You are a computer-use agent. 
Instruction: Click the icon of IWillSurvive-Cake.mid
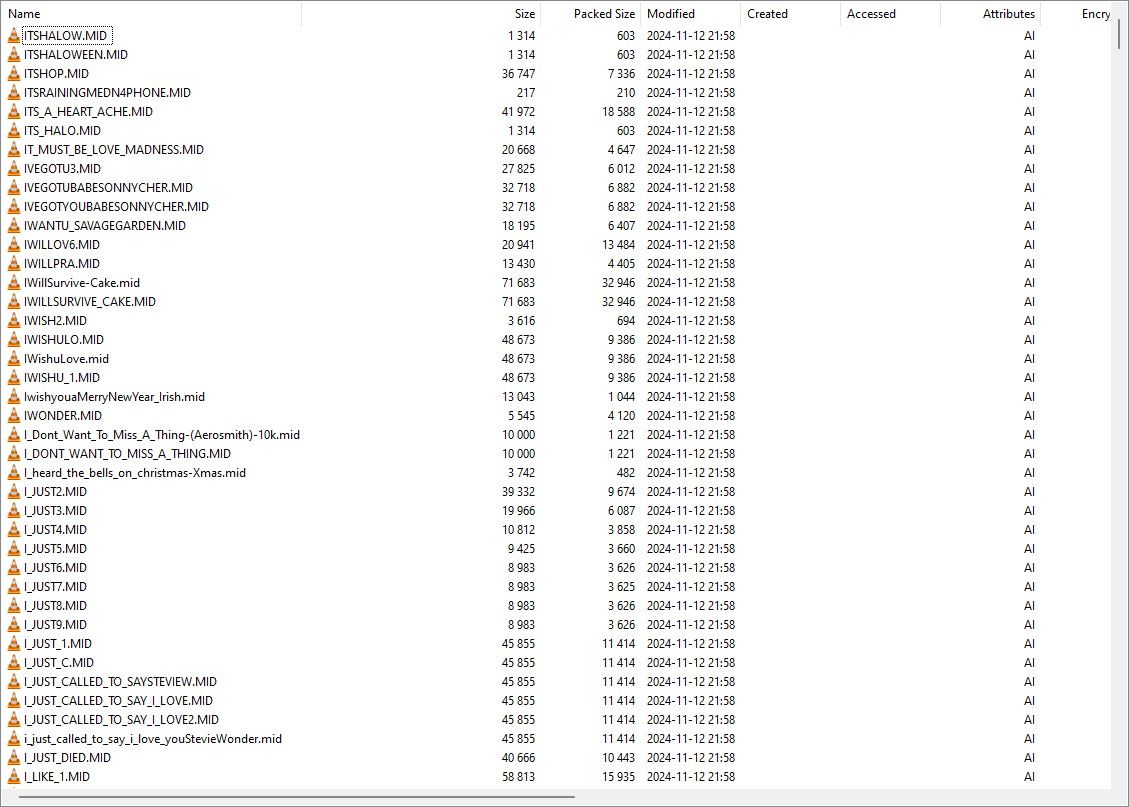coord(14,283)
